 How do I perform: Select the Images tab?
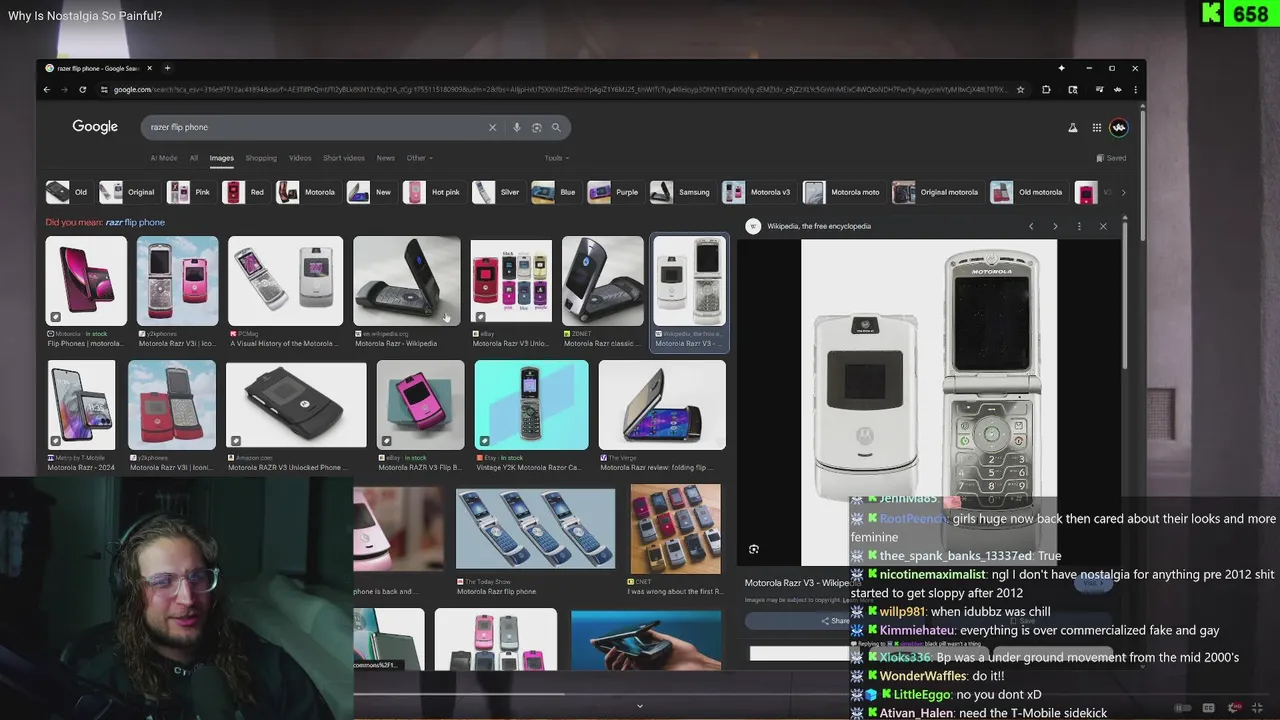tap(222, 158)
